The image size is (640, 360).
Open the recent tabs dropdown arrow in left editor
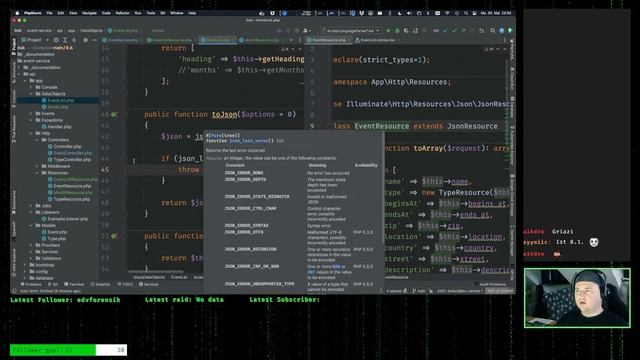pyautogui.click(x=291, y=40)
